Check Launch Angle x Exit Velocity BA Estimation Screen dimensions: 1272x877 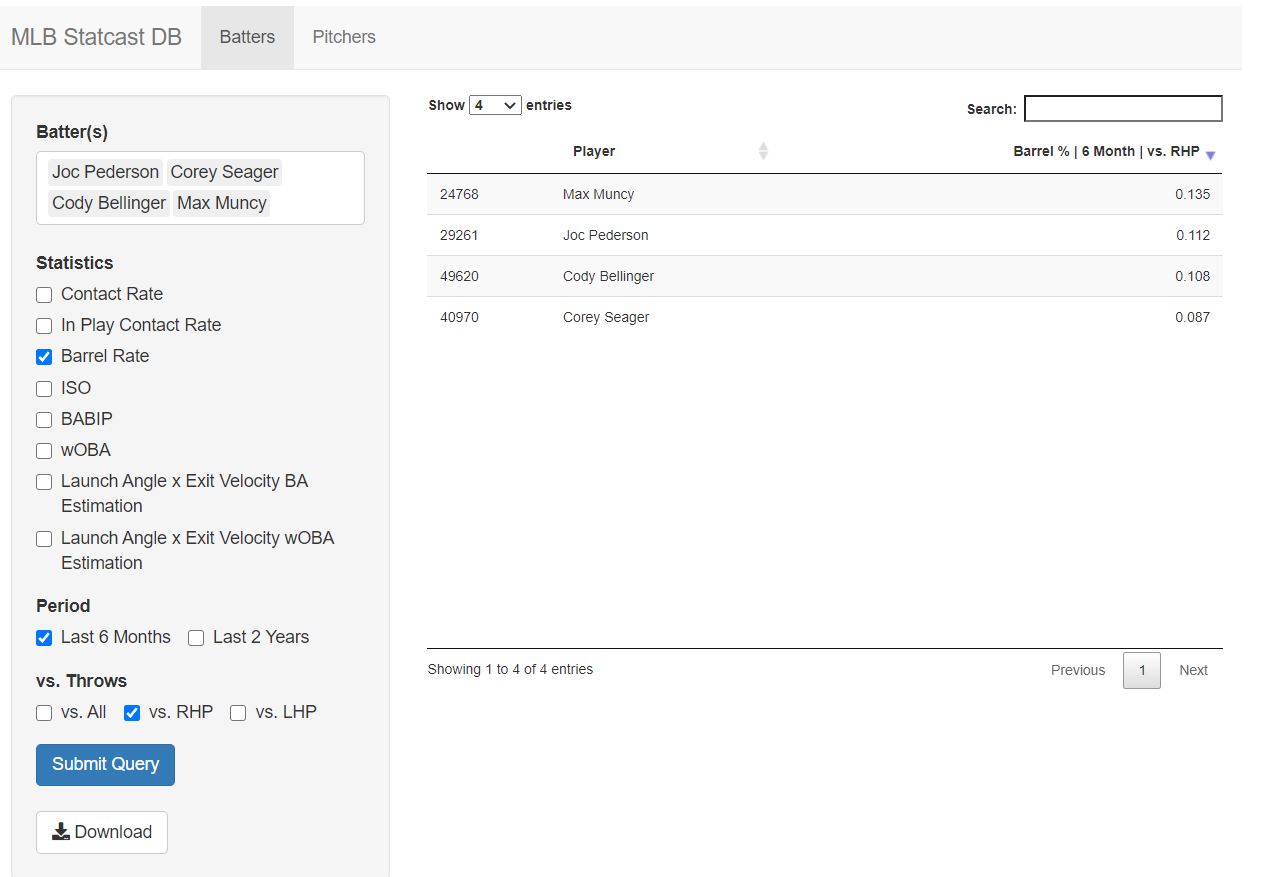44,482
